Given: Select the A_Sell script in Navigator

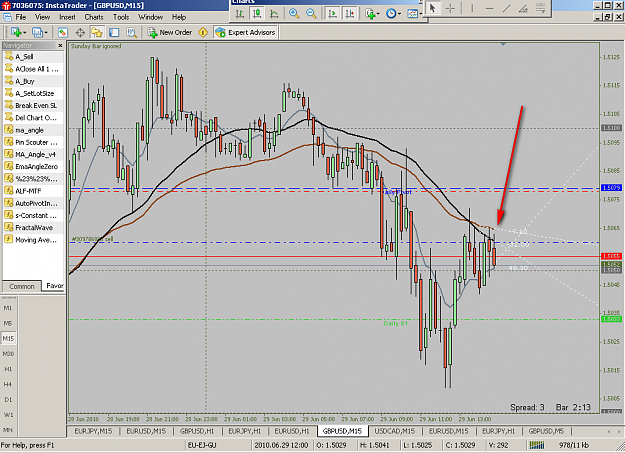Looking at the screenshot, I should [24, 57].
